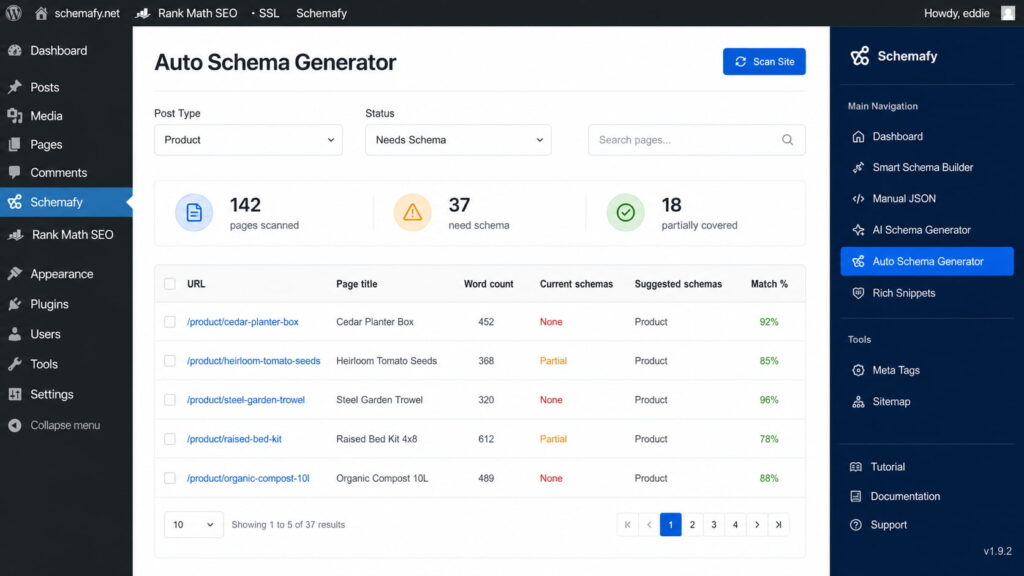This screenshot has width=1024, height=576.
Task: Sort by the Match % column header
Action: 769,283
